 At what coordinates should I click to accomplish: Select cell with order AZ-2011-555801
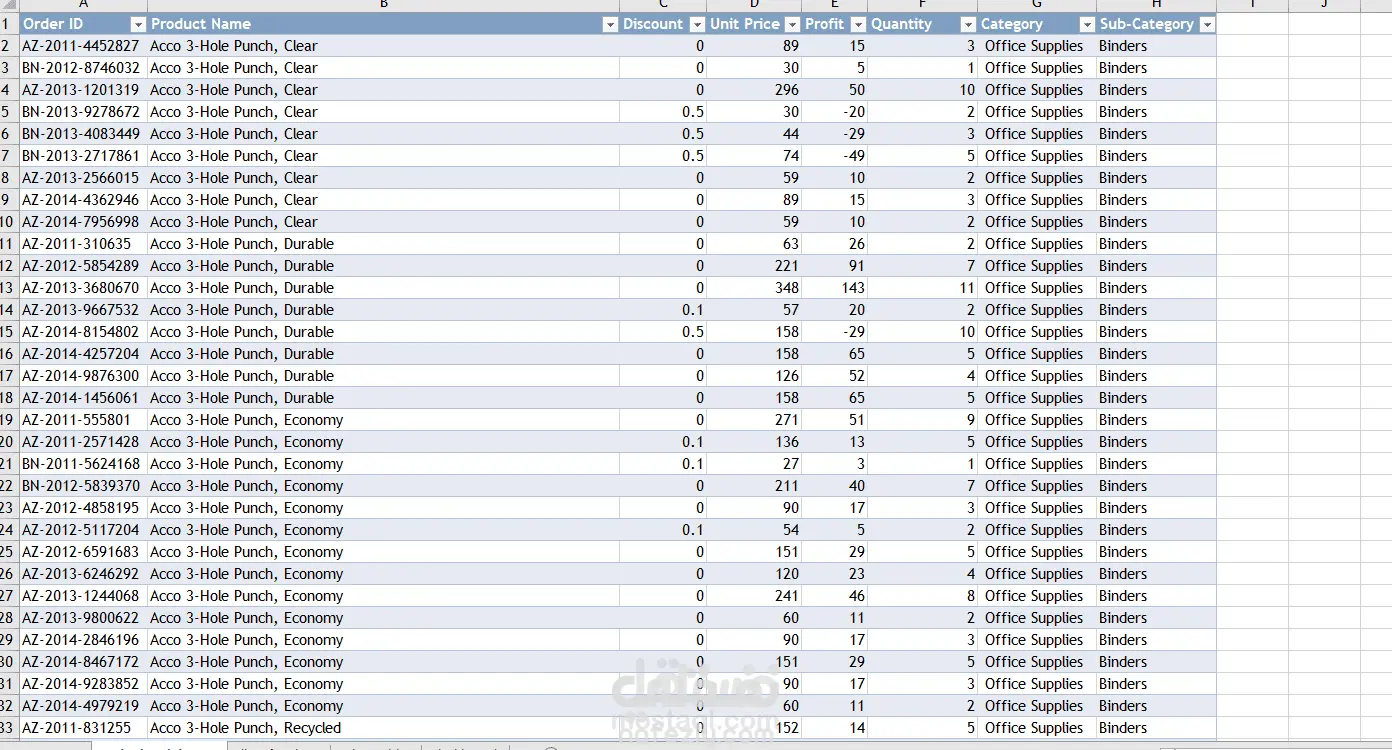point(83,420)
